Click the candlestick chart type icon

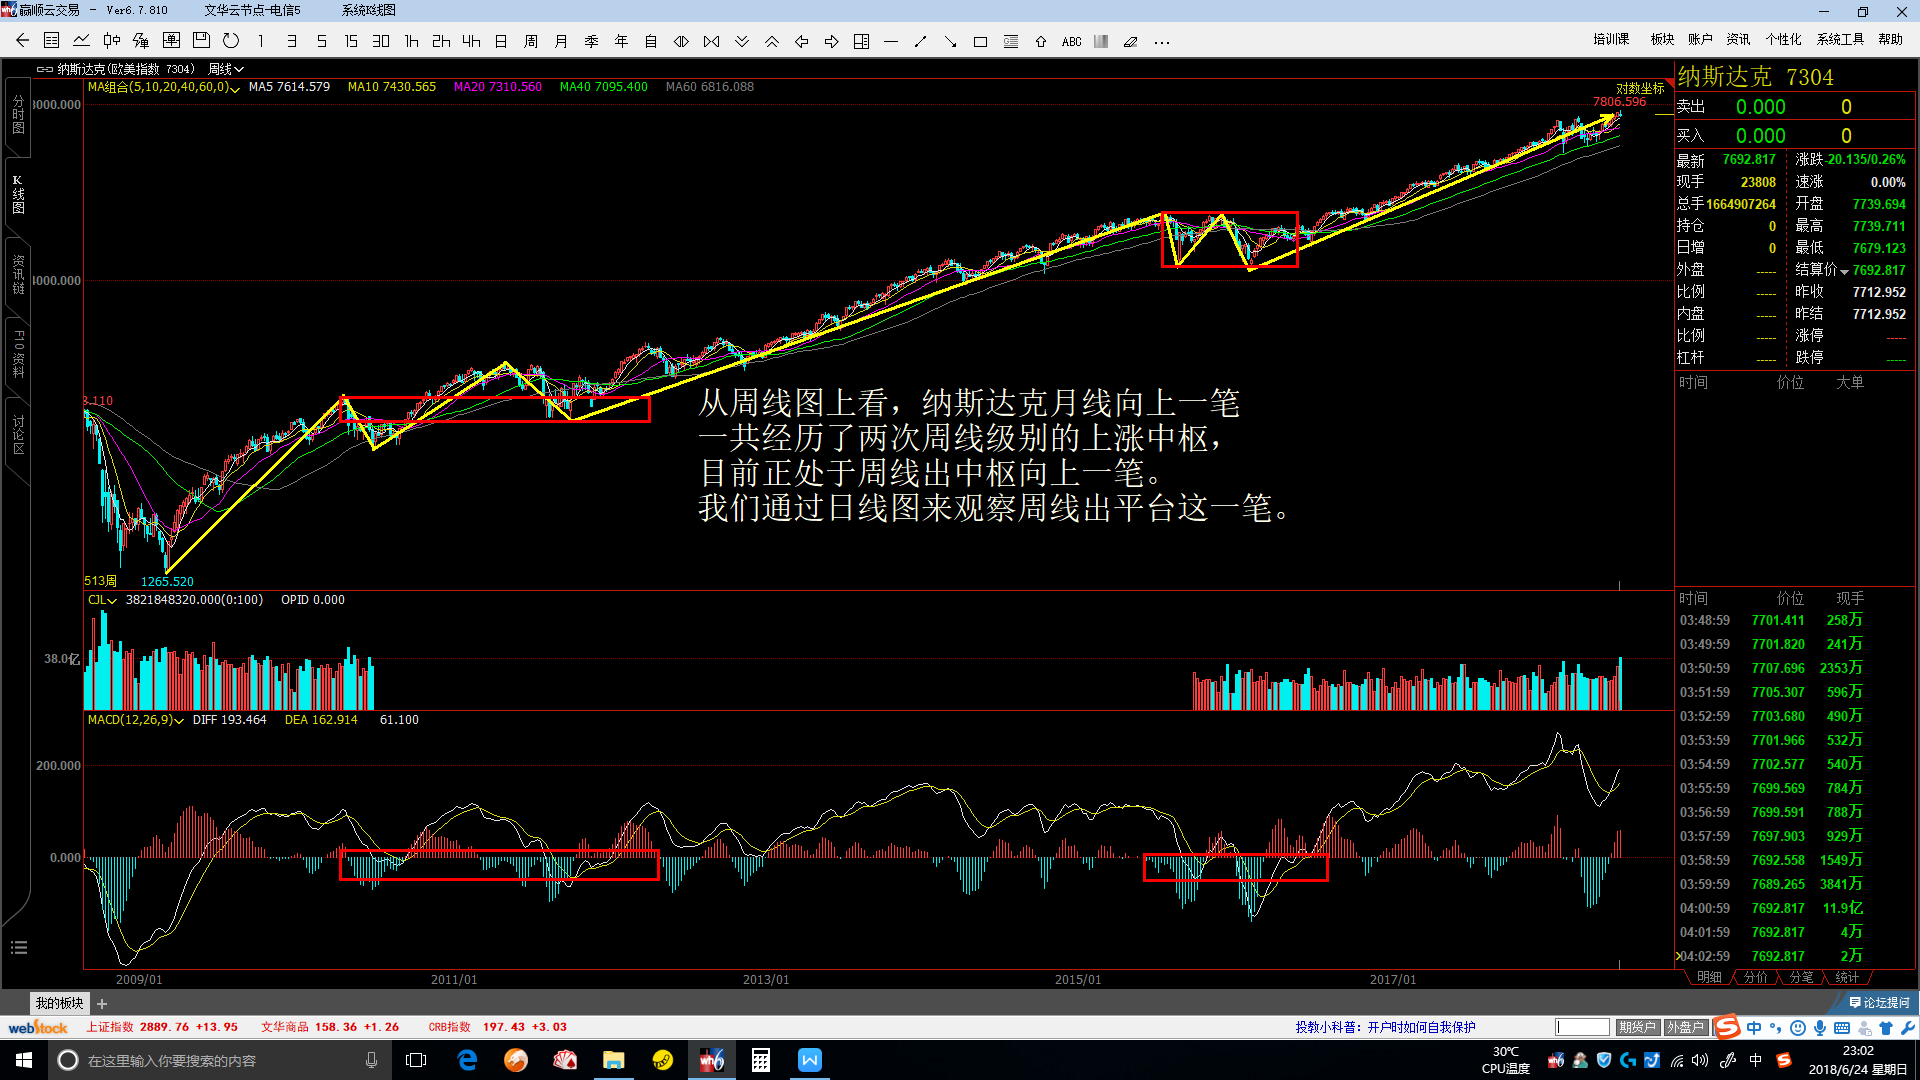coord(111,41)
